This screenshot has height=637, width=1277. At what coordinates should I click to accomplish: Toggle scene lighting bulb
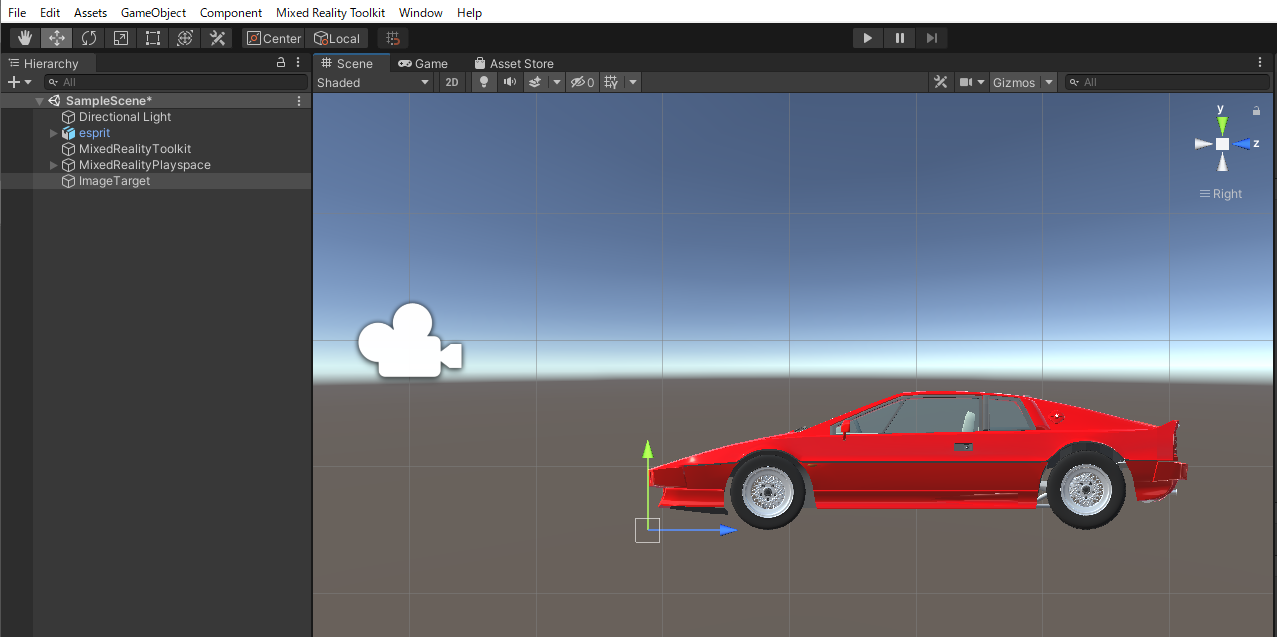point(484,82)
